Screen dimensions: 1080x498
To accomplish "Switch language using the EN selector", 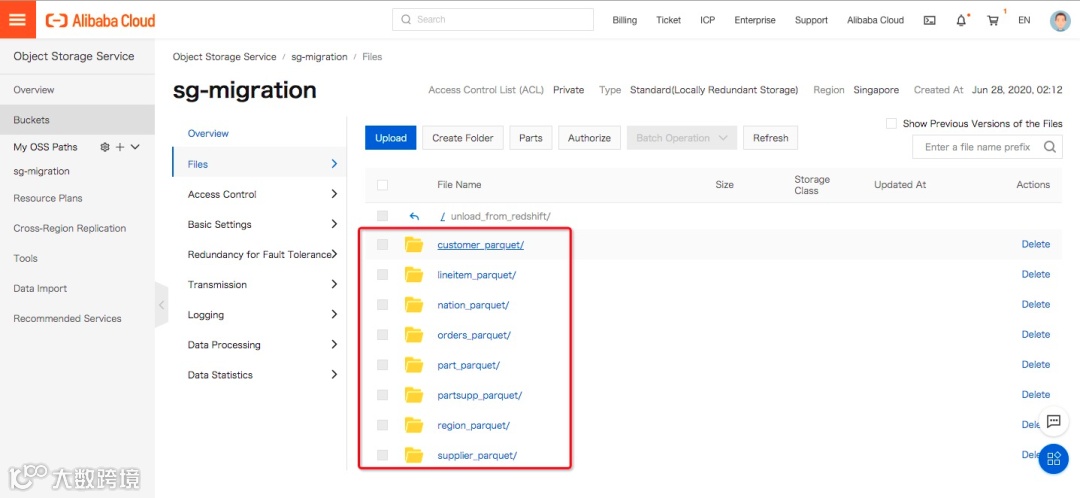I will click(x=1024, y=21).
